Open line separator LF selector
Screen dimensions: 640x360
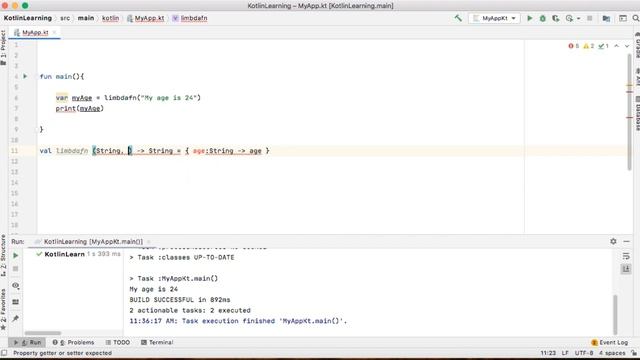565,353
